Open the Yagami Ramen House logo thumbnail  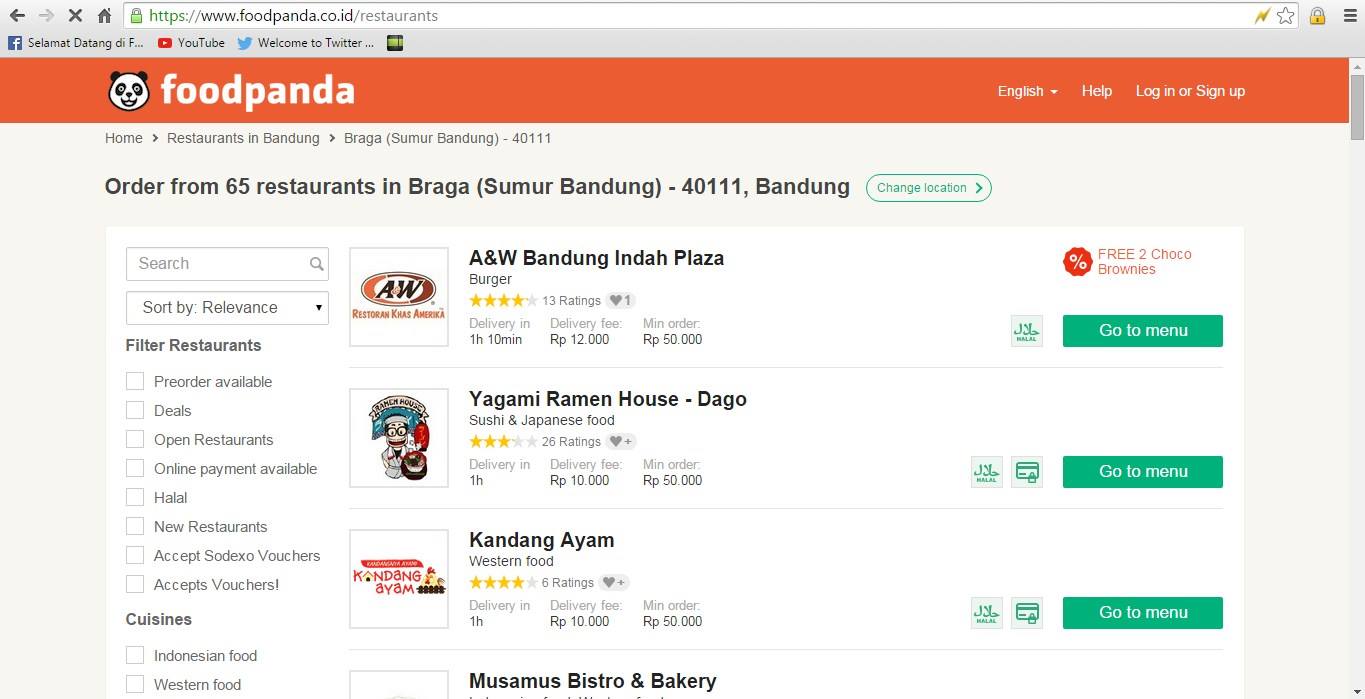[399, 438]
